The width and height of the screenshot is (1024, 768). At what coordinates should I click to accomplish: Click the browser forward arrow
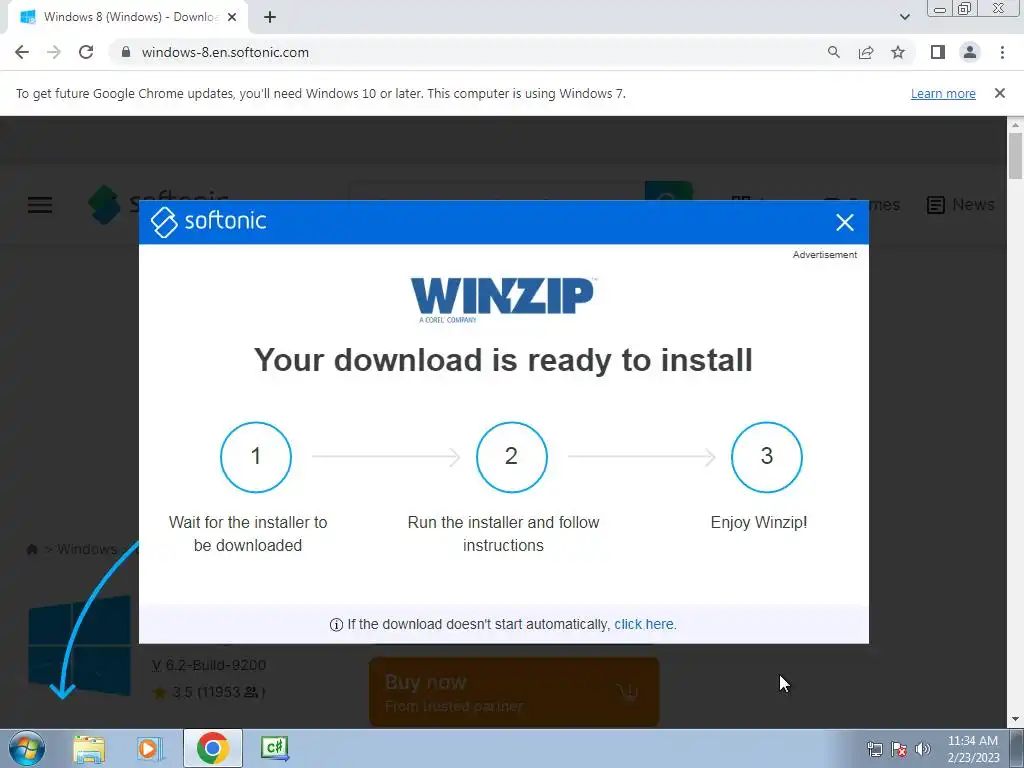[x=54, y=52]
